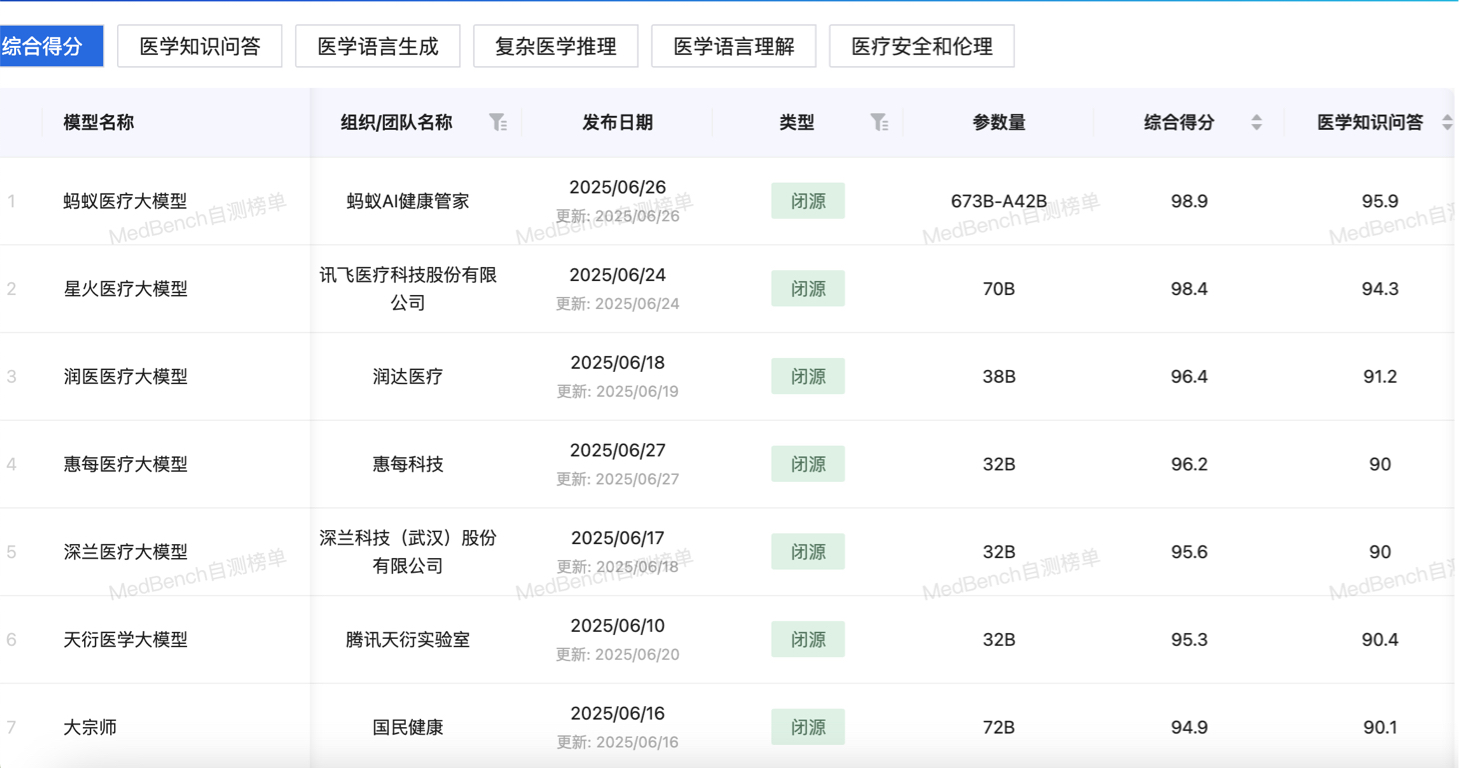Click organization 润达医疗

click(x=408, y=377)
